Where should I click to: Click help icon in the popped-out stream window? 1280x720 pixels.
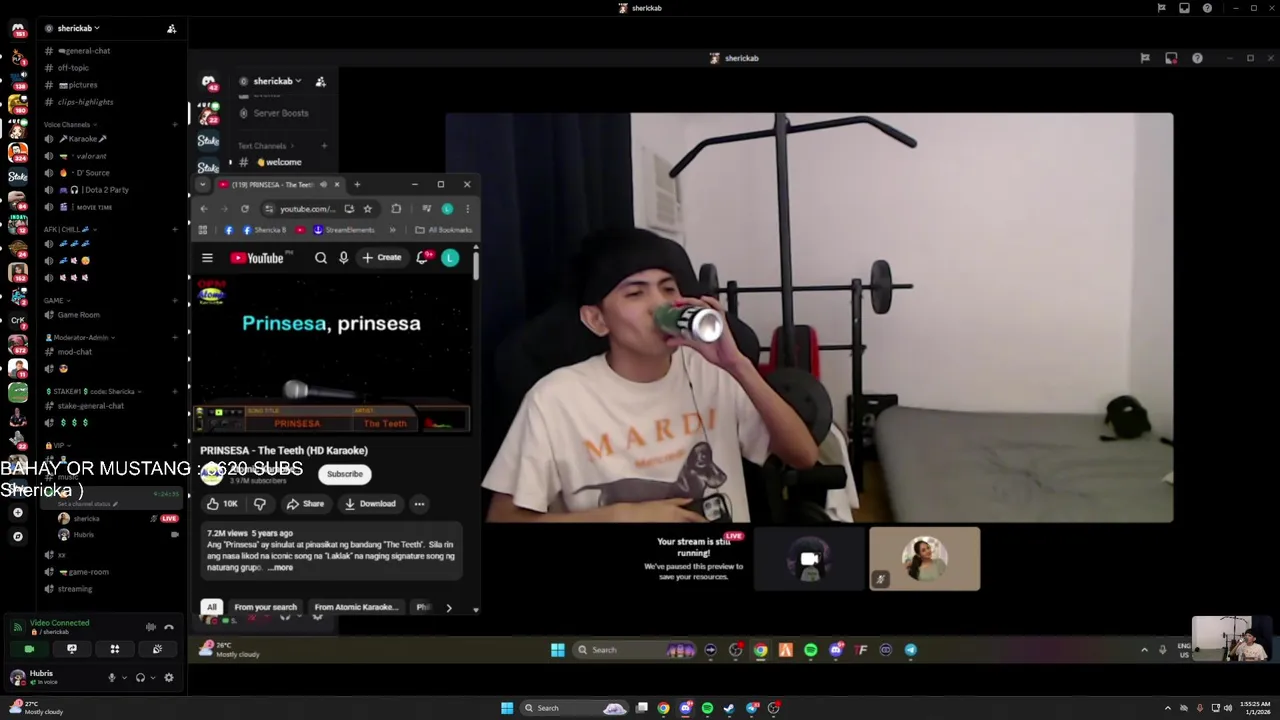[x=1197, y=58]
